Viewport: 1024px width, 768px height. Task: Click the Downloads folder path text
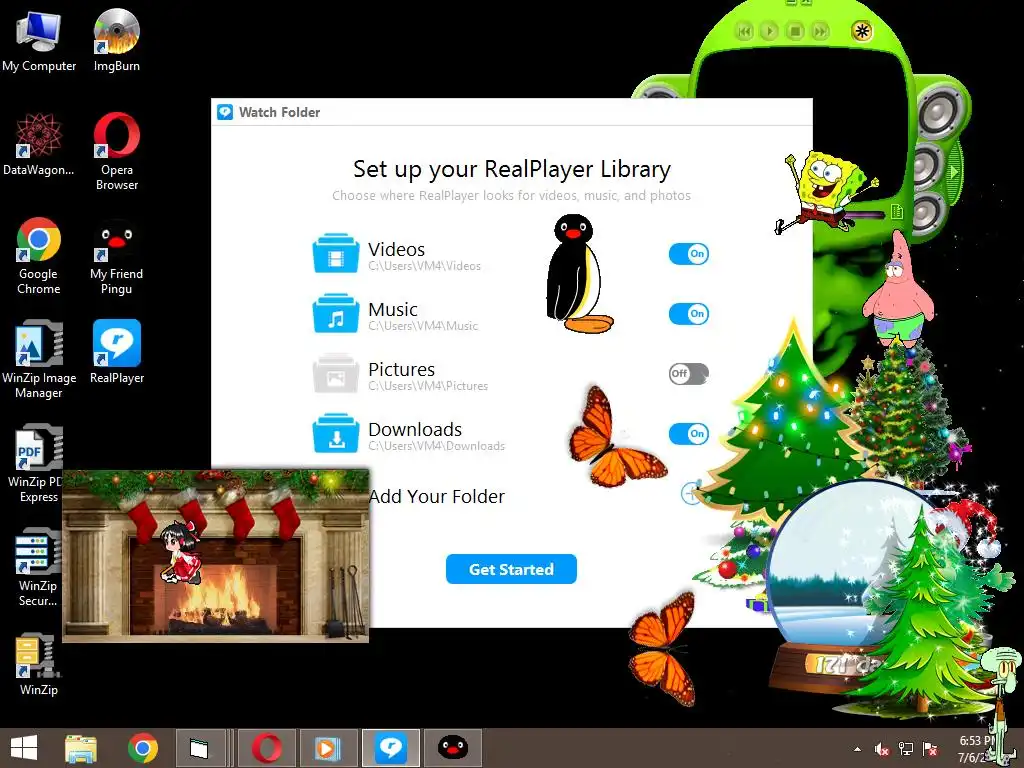tap(436, 446)
